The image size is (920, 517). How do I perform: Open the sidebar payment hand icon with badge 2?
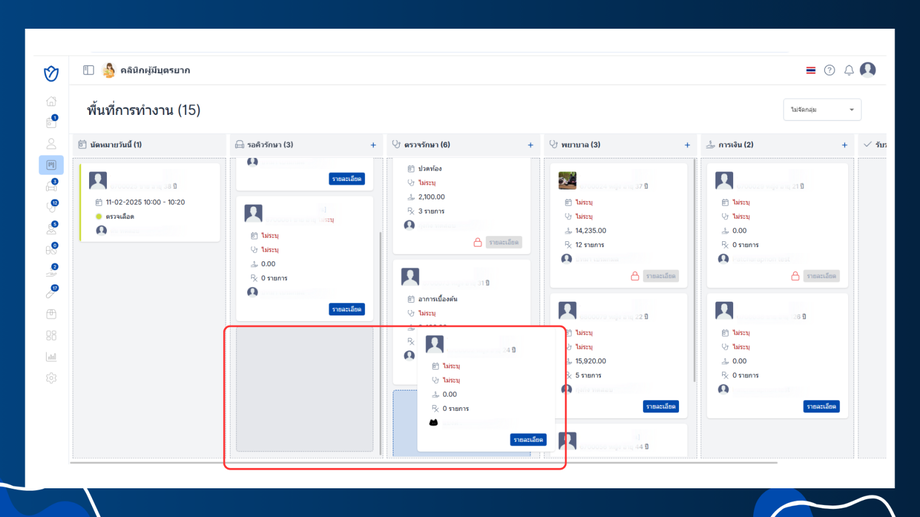point(52,271)
